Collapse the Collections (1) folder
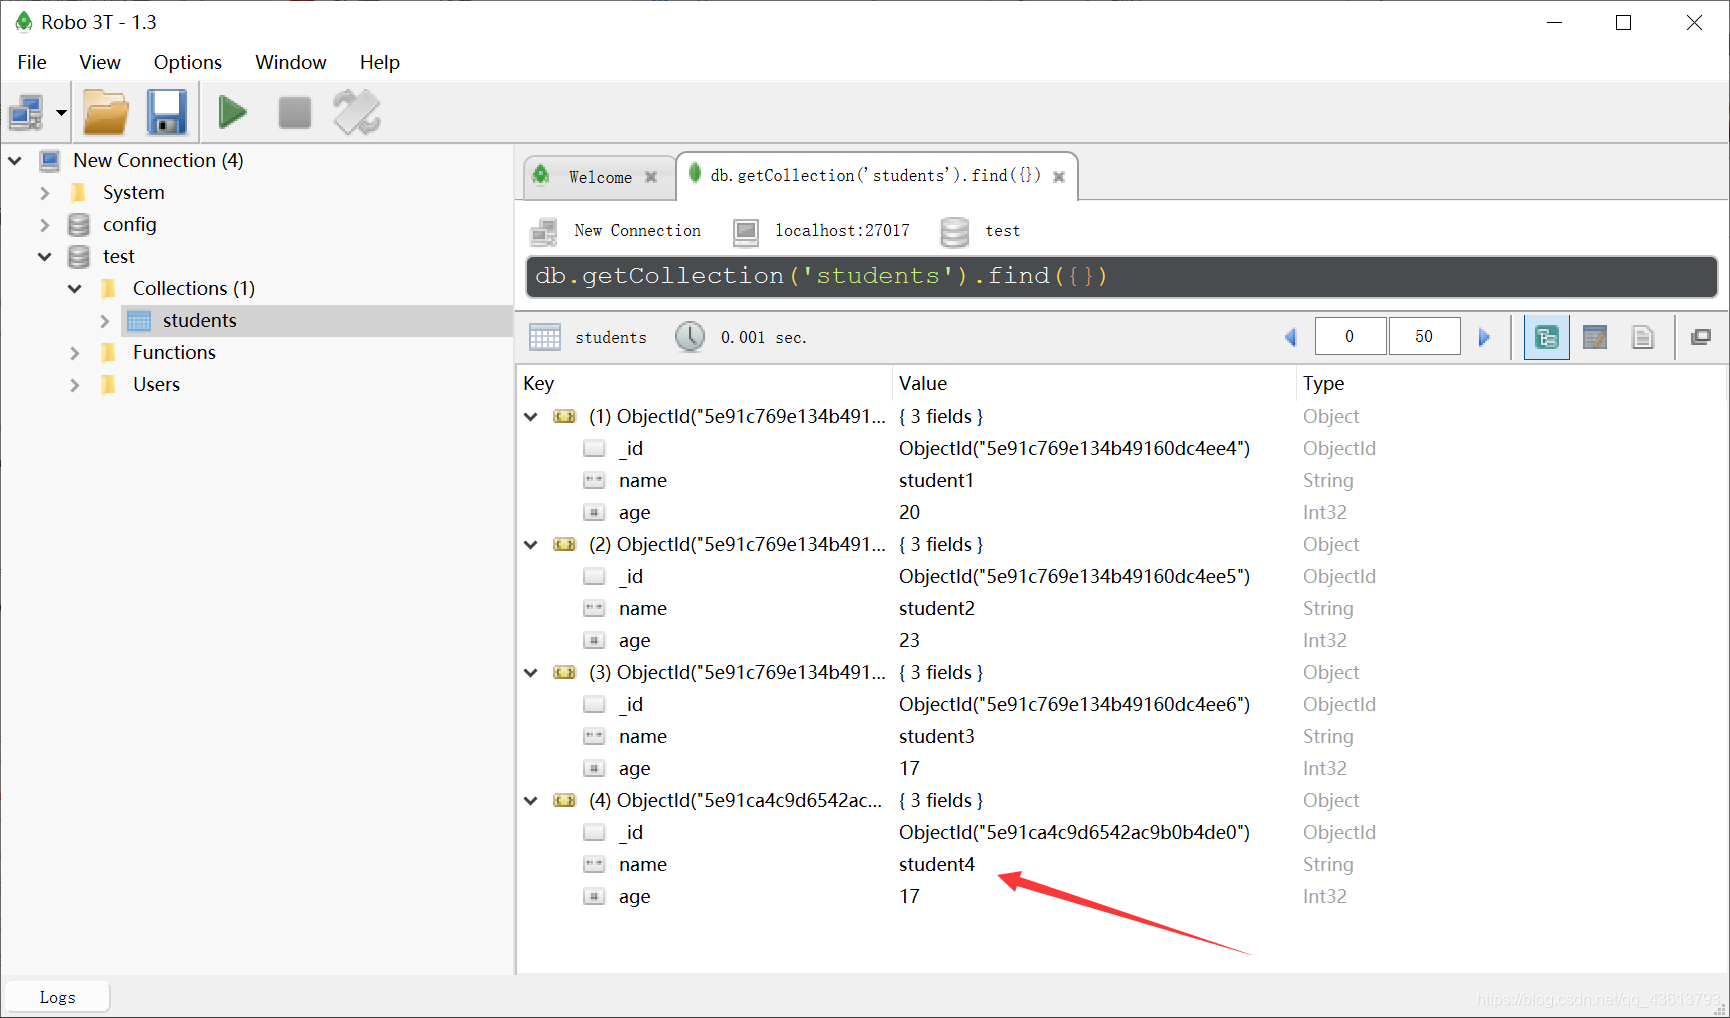Screen dimensions: 1730x1018 pyautogui.click(x=74, y=288)
